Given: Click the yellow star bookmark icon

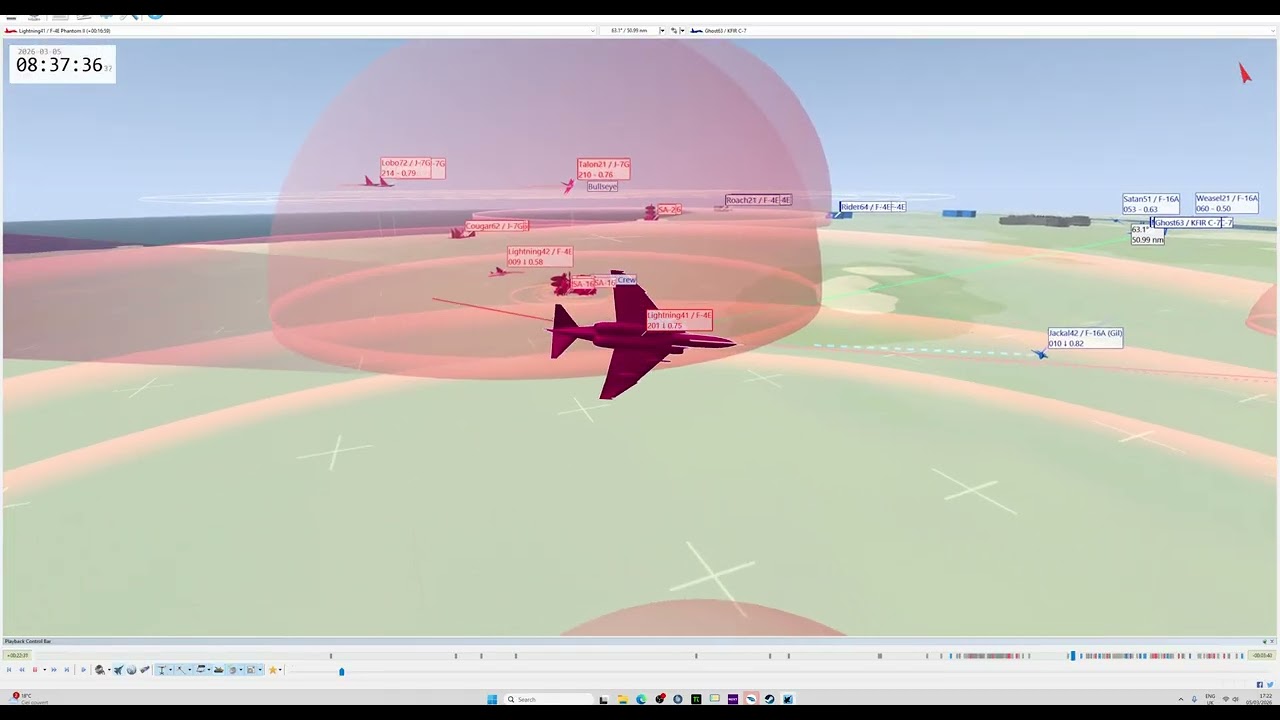Looking at the screenshot, I should [272, 670].
